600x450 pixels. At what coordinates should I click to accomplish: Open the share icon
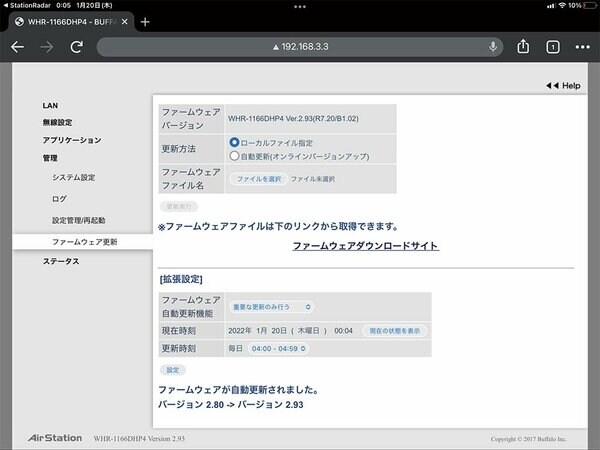523,46
